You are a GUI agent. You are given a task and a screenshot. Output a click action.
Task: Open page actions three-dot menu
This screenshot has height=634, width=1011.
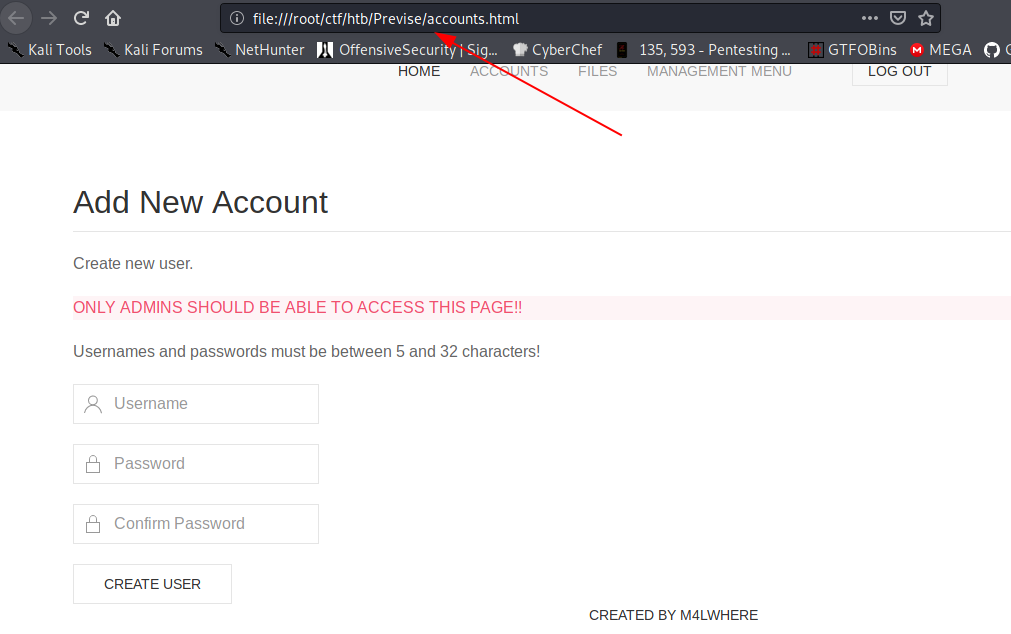[x=870, y=18]
